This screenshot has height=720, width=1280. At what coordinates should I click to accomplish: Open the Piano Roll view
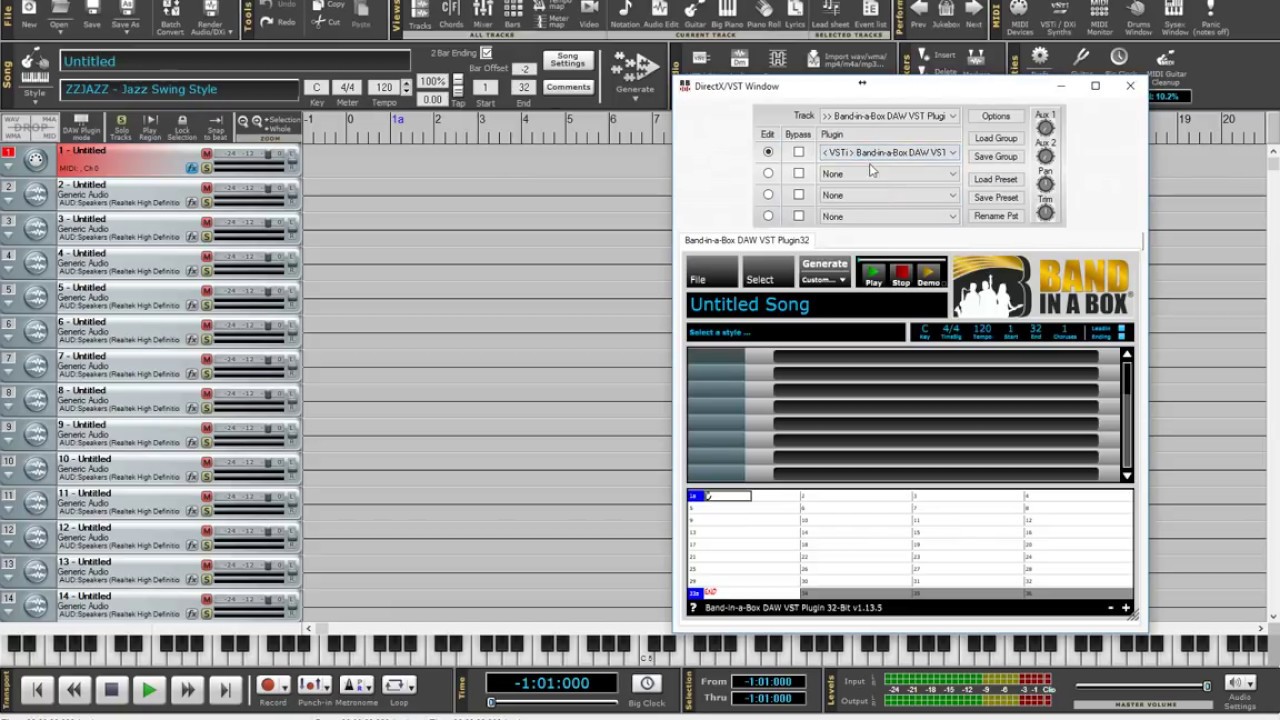[x=765, y=14]
